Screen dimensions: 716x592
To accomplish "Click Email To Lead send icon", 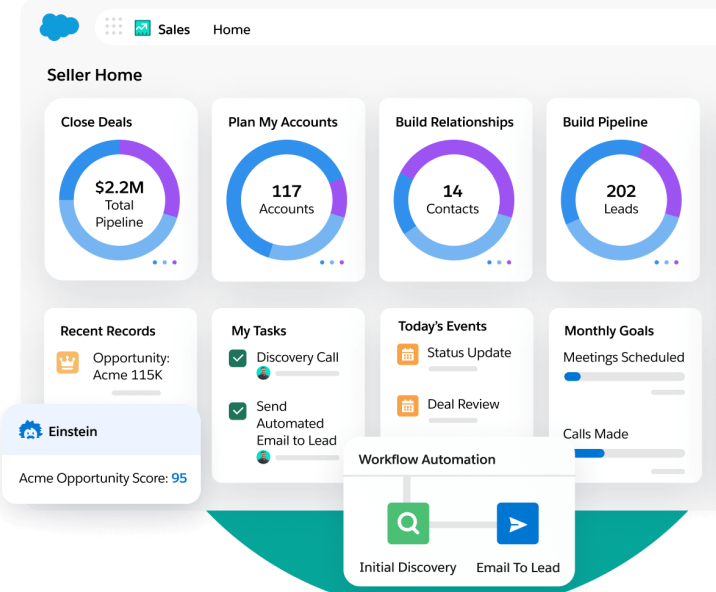I will tap(517, 523).
